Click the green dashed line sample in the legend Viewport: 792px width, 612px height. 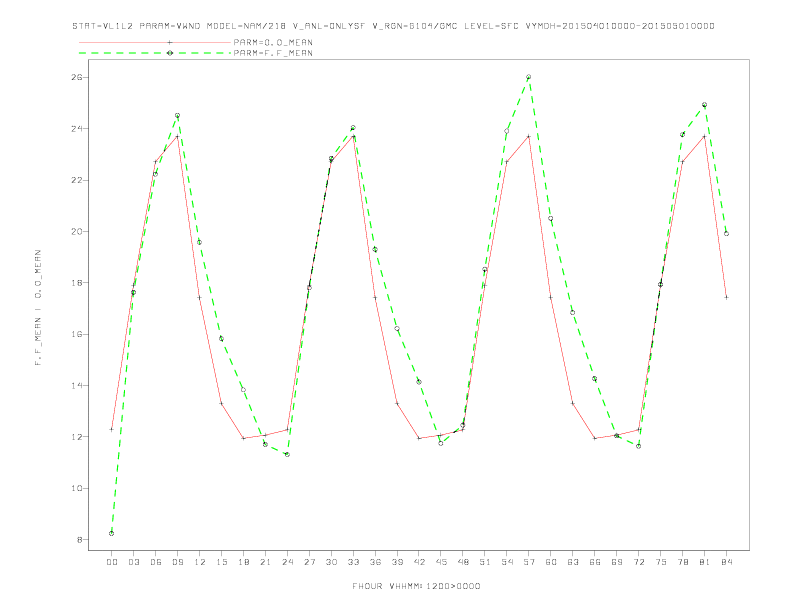[155, 53]
